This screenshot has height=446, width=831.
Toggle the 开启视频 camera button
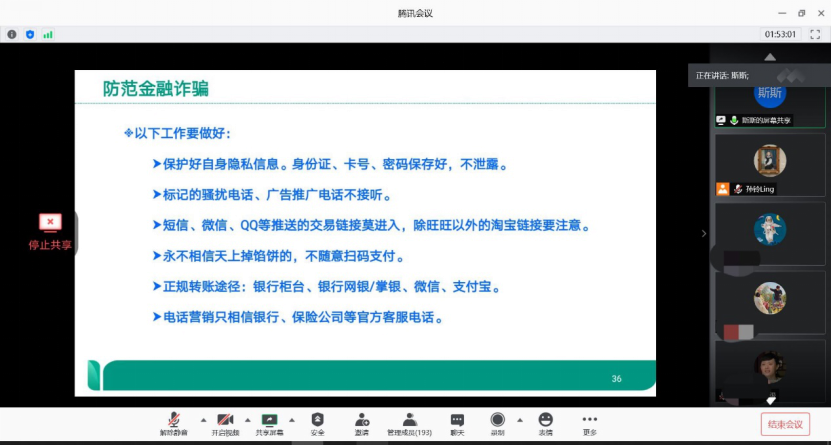click(225, 420)
